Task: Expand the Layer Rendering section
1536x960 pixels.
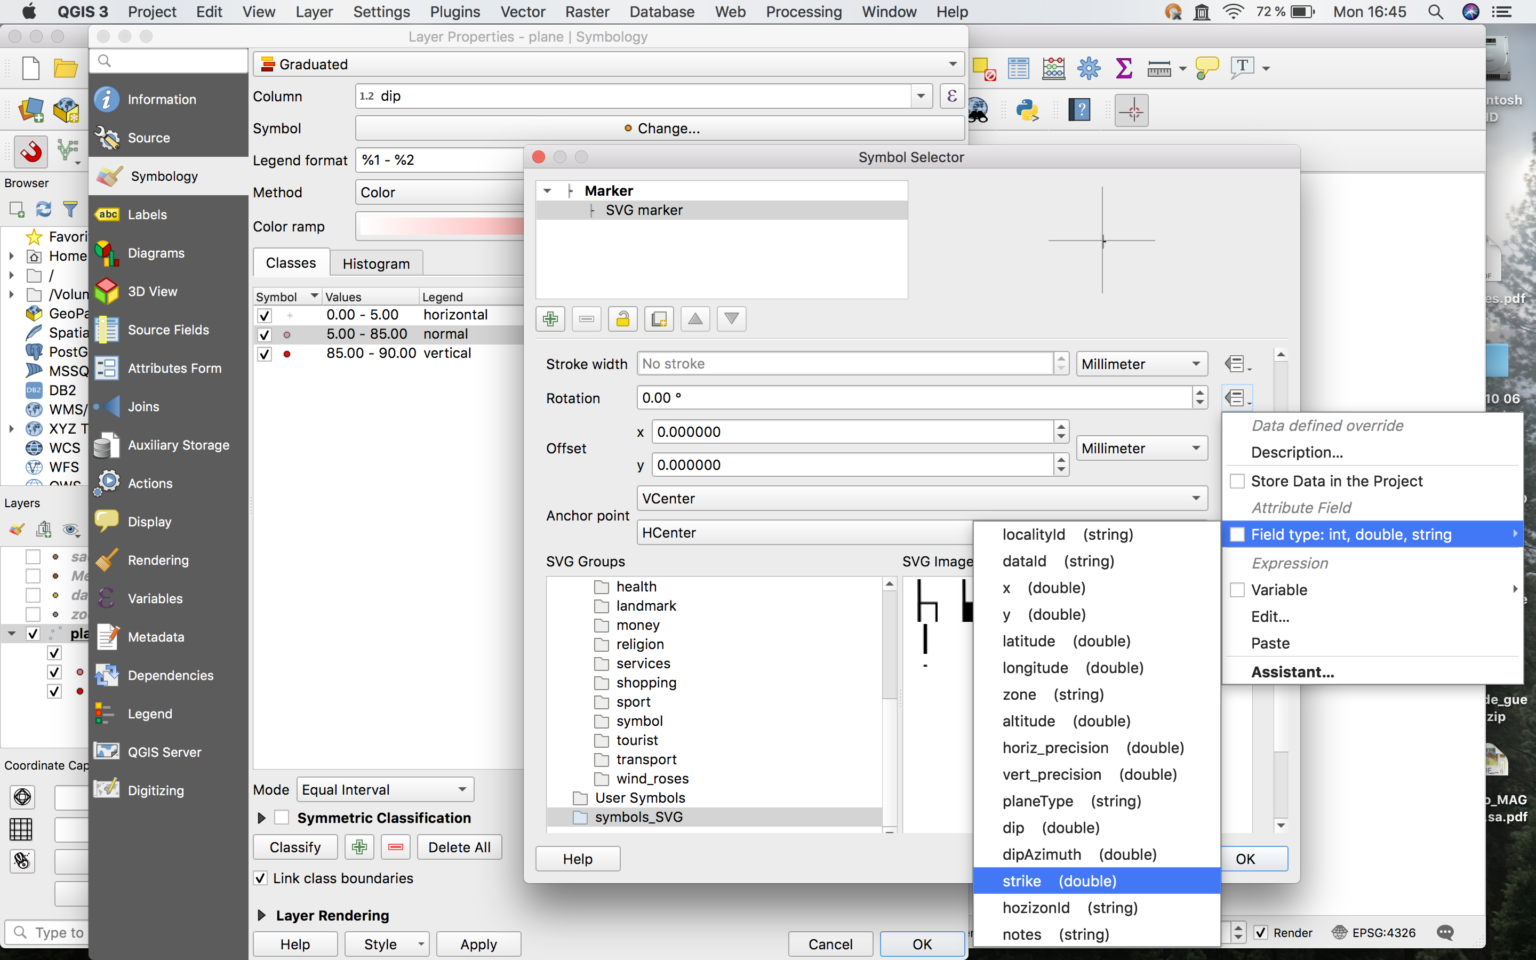Action: point(262,915)
